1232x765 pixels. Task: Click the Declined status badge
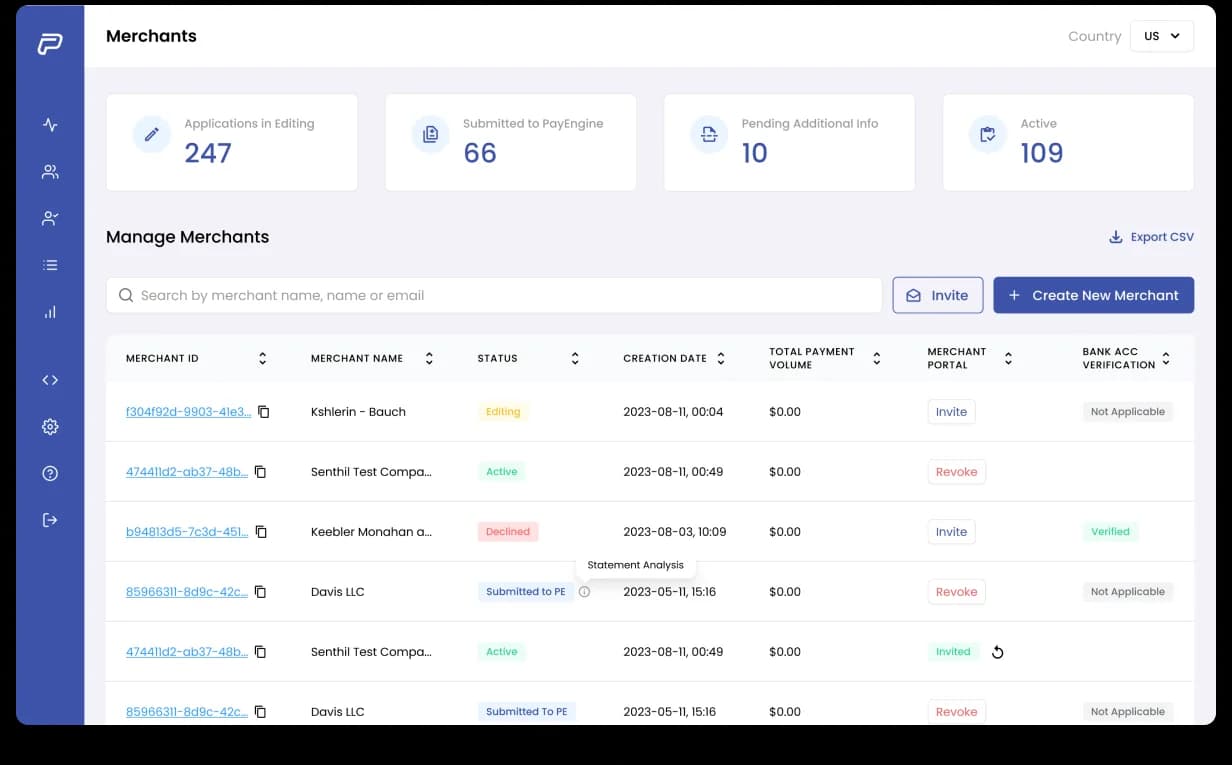coord(508,532)
